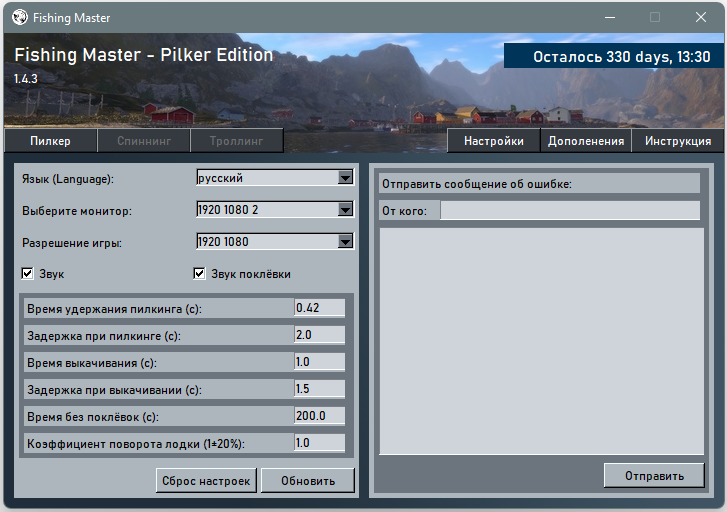The height and width of the screenshot is (512, 727).
Task: Select Время выкачивания value field
Action: point(319,362)
